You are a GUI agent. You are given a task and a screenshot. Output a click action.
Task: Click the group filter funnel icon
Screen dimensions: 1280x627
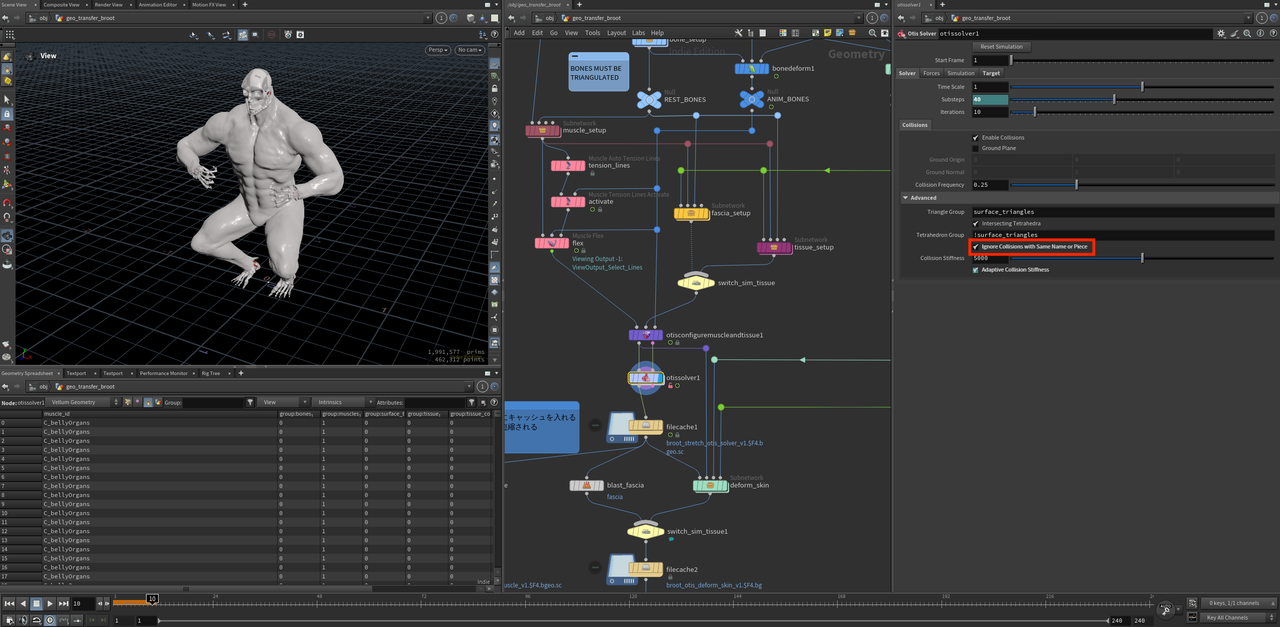[x=250, y=402]
